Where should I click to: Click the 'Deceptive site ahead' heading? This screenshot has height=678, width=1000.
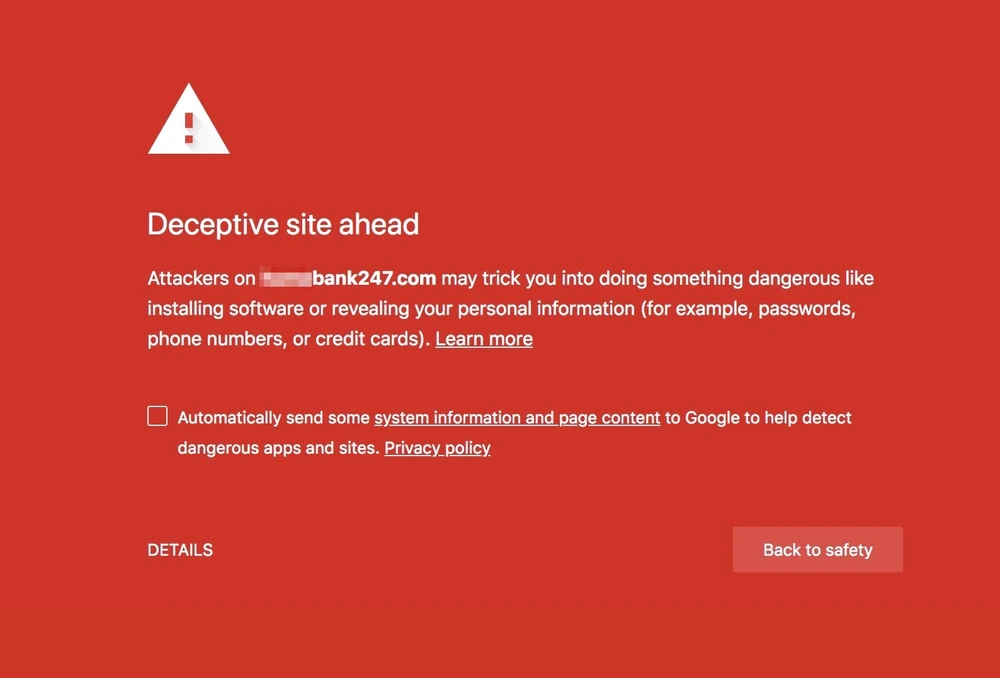(283, 224)
